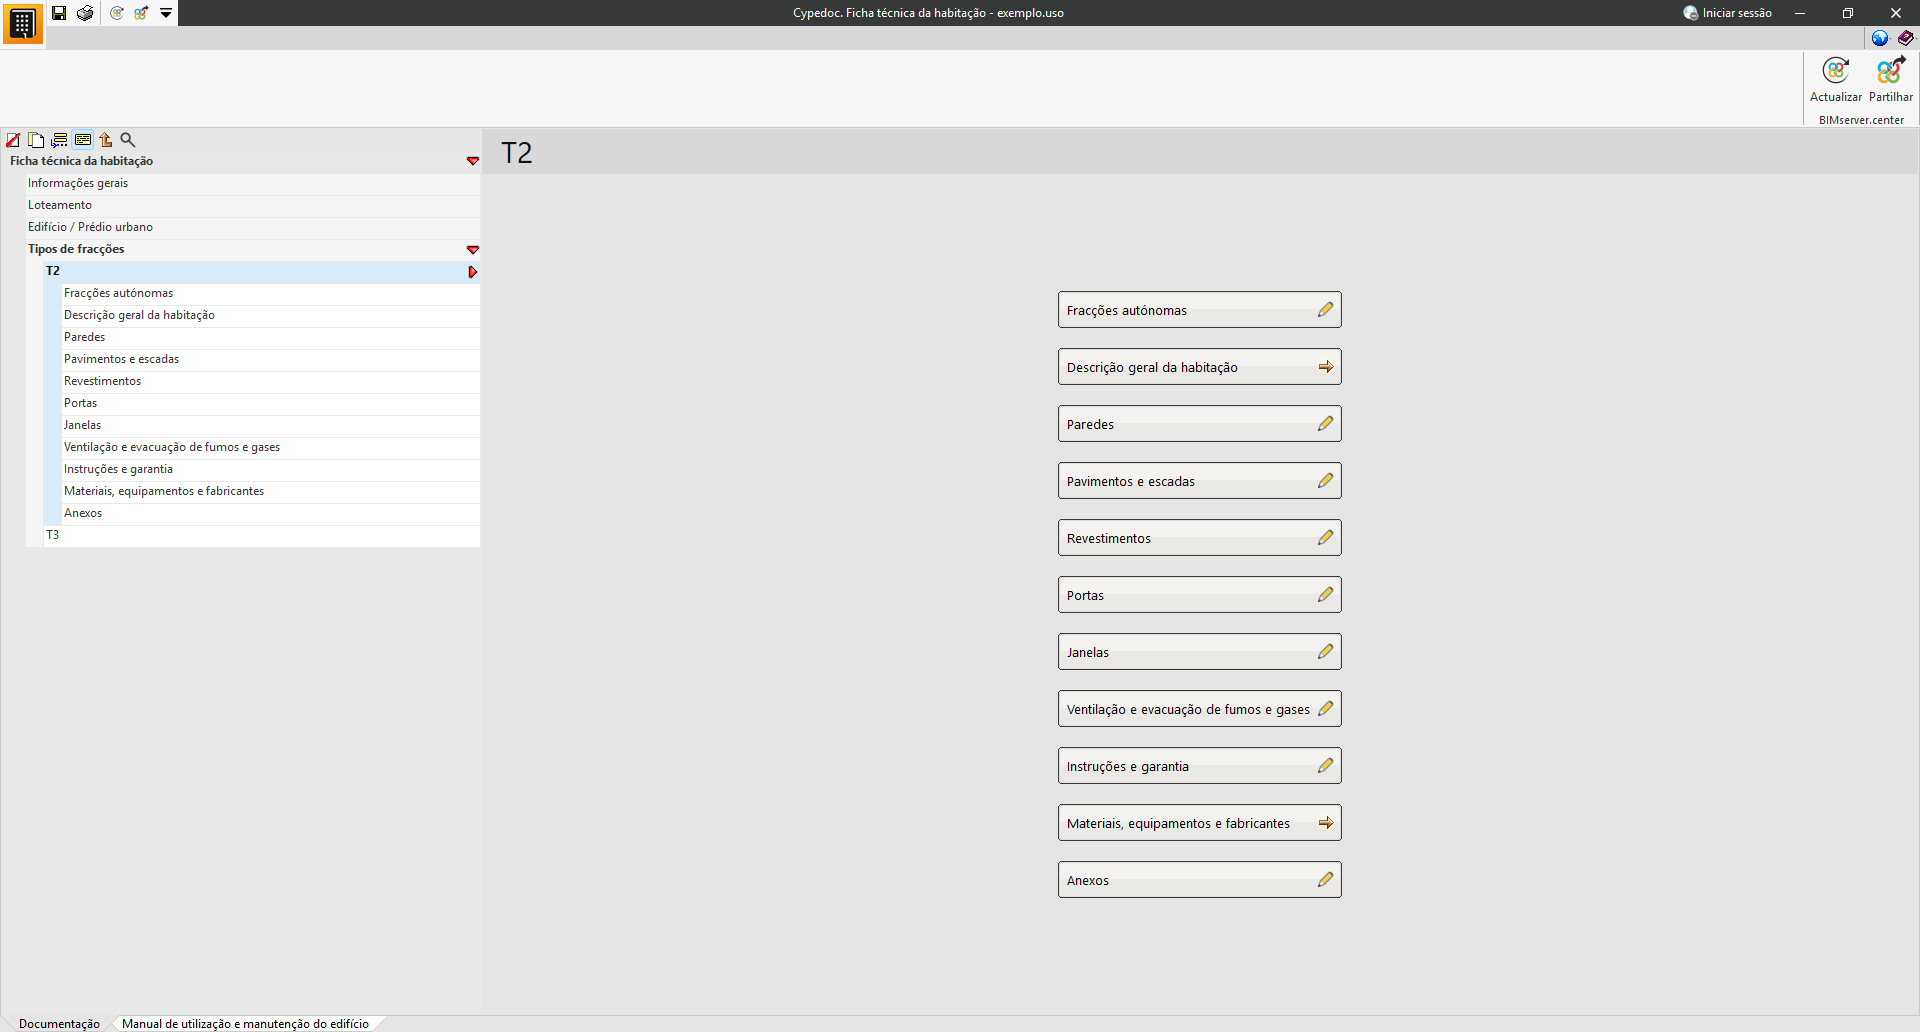Switch to Manual de utilização e manutenção tab

(245, 1023)
